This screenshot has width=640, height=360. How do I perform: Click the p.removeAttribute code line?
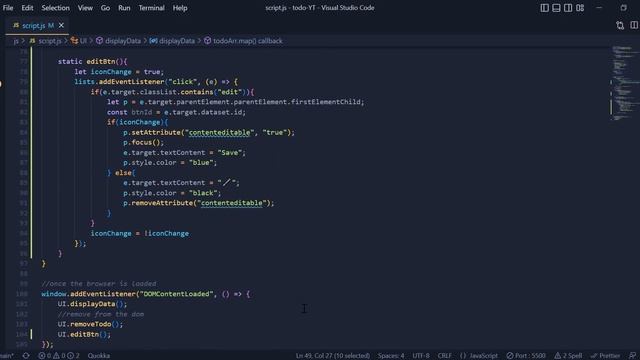click(x=198, y=203)
